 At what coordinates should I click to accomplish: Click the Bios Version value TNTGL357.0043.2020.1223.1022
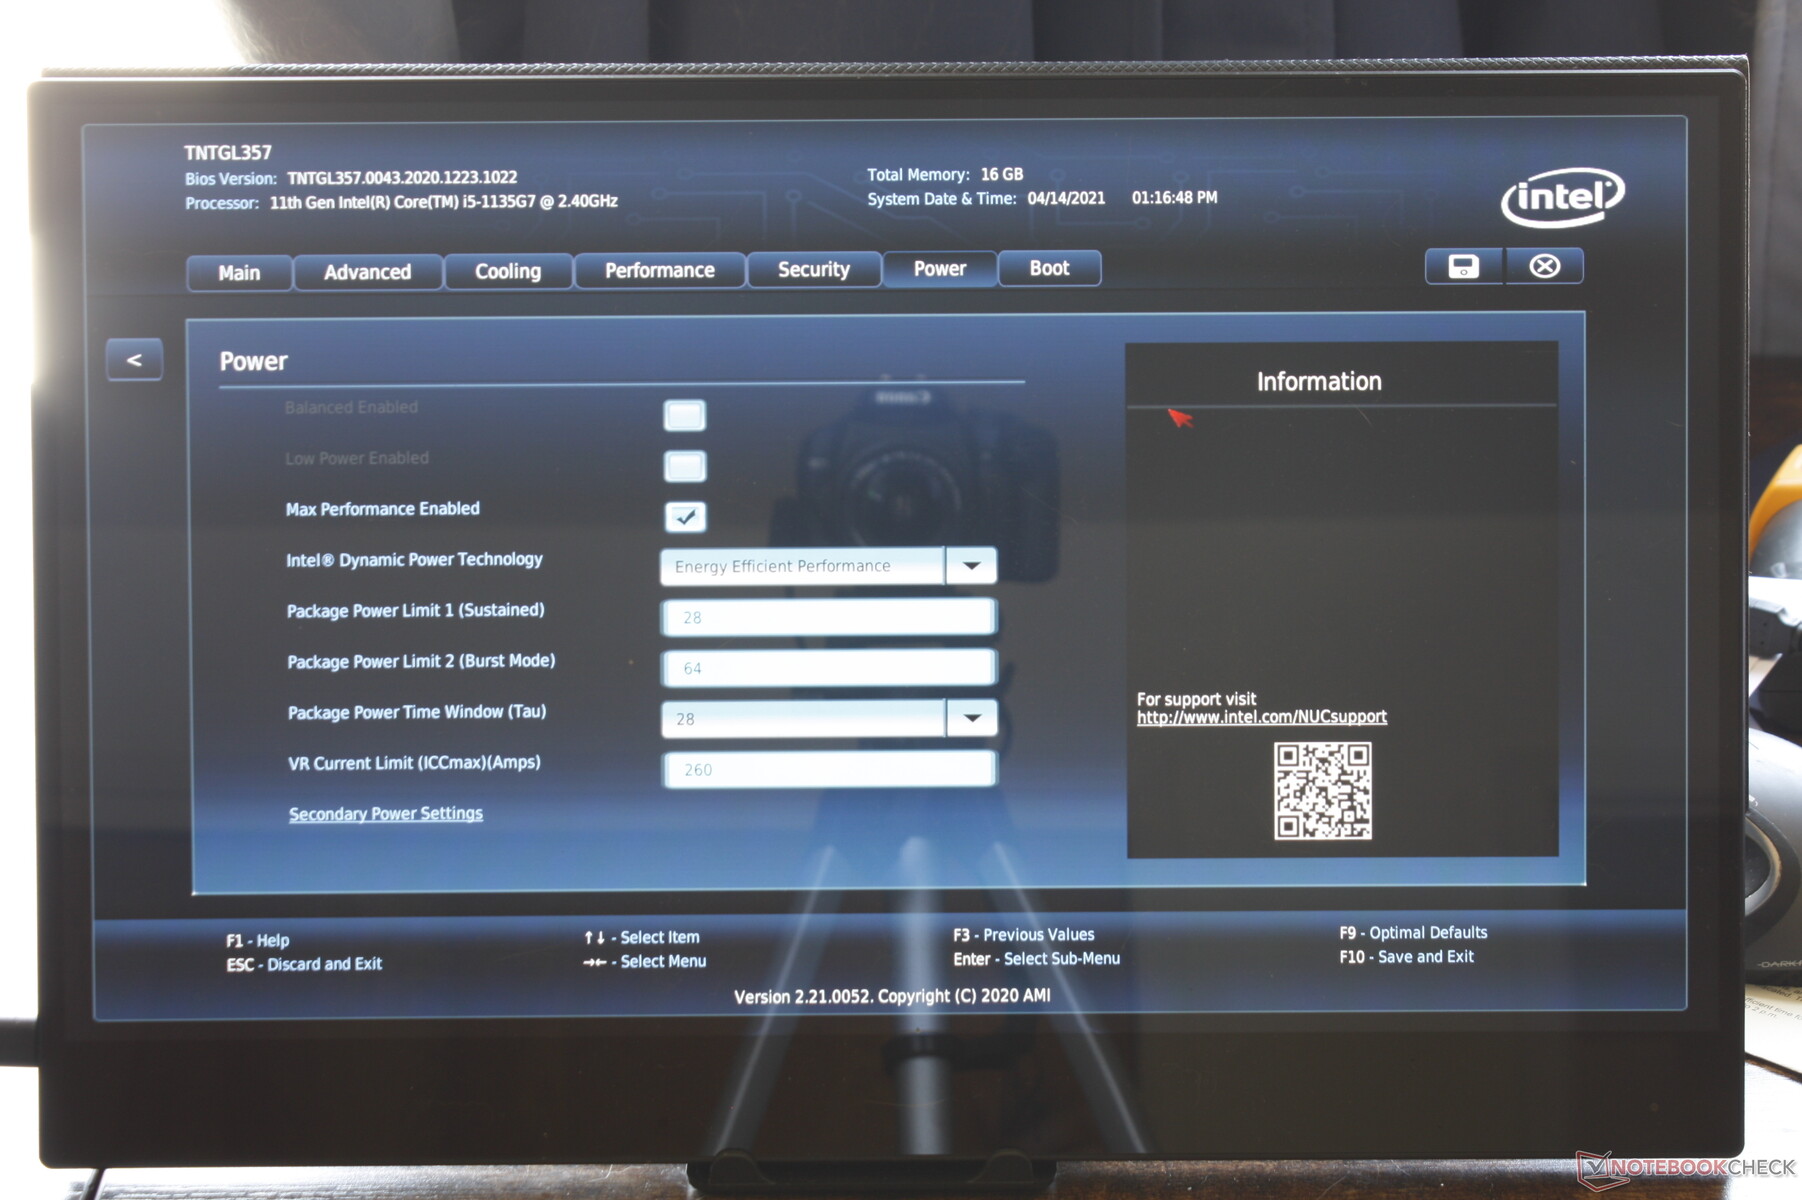[x=402, y=177]
